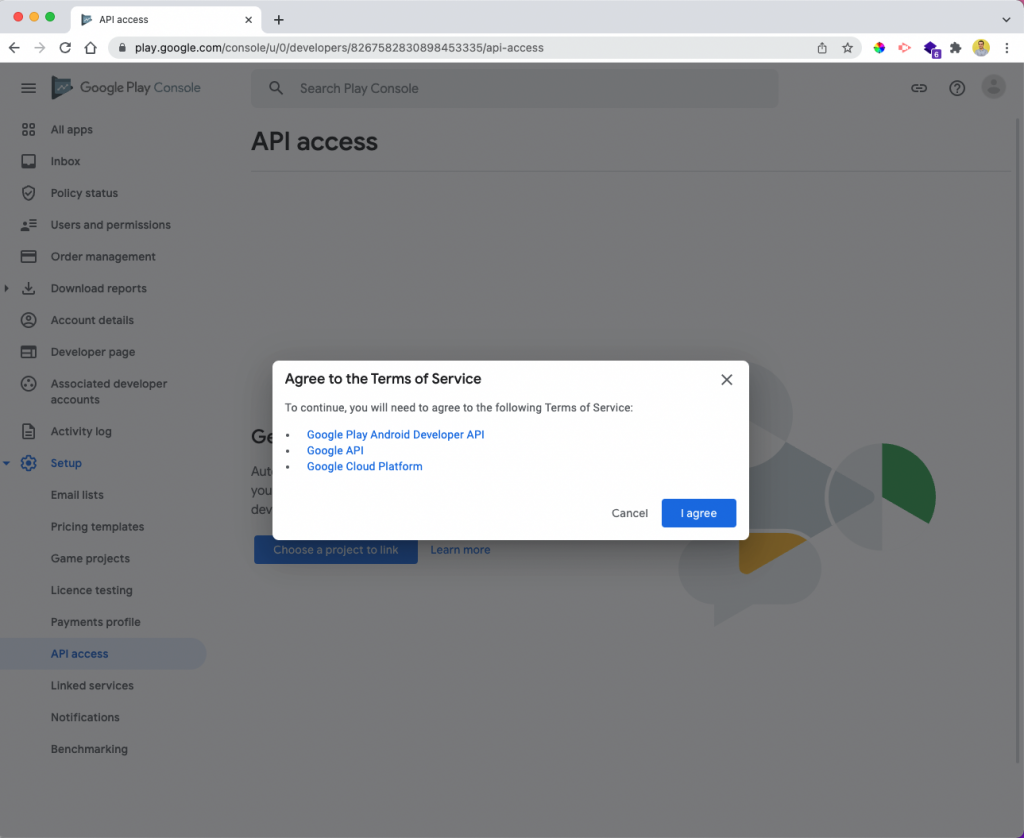Open Pricing templates menu item
1024x838 pixels.
(97, 526)
